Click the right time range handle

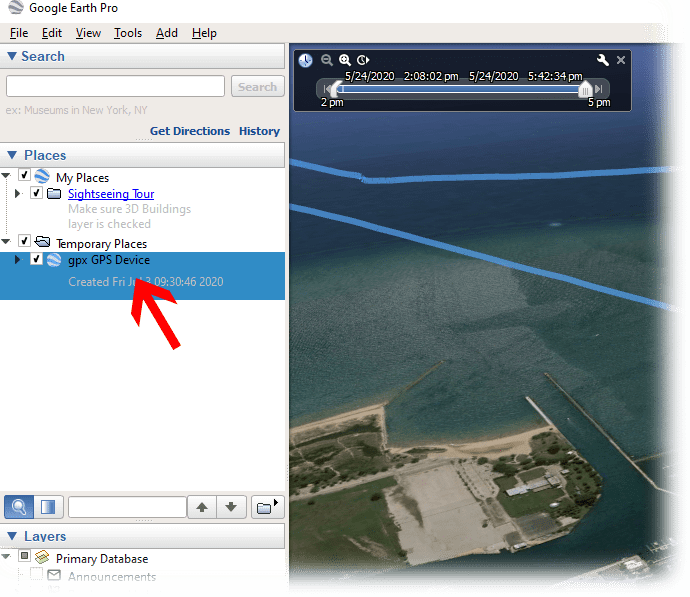pos(585,89)
